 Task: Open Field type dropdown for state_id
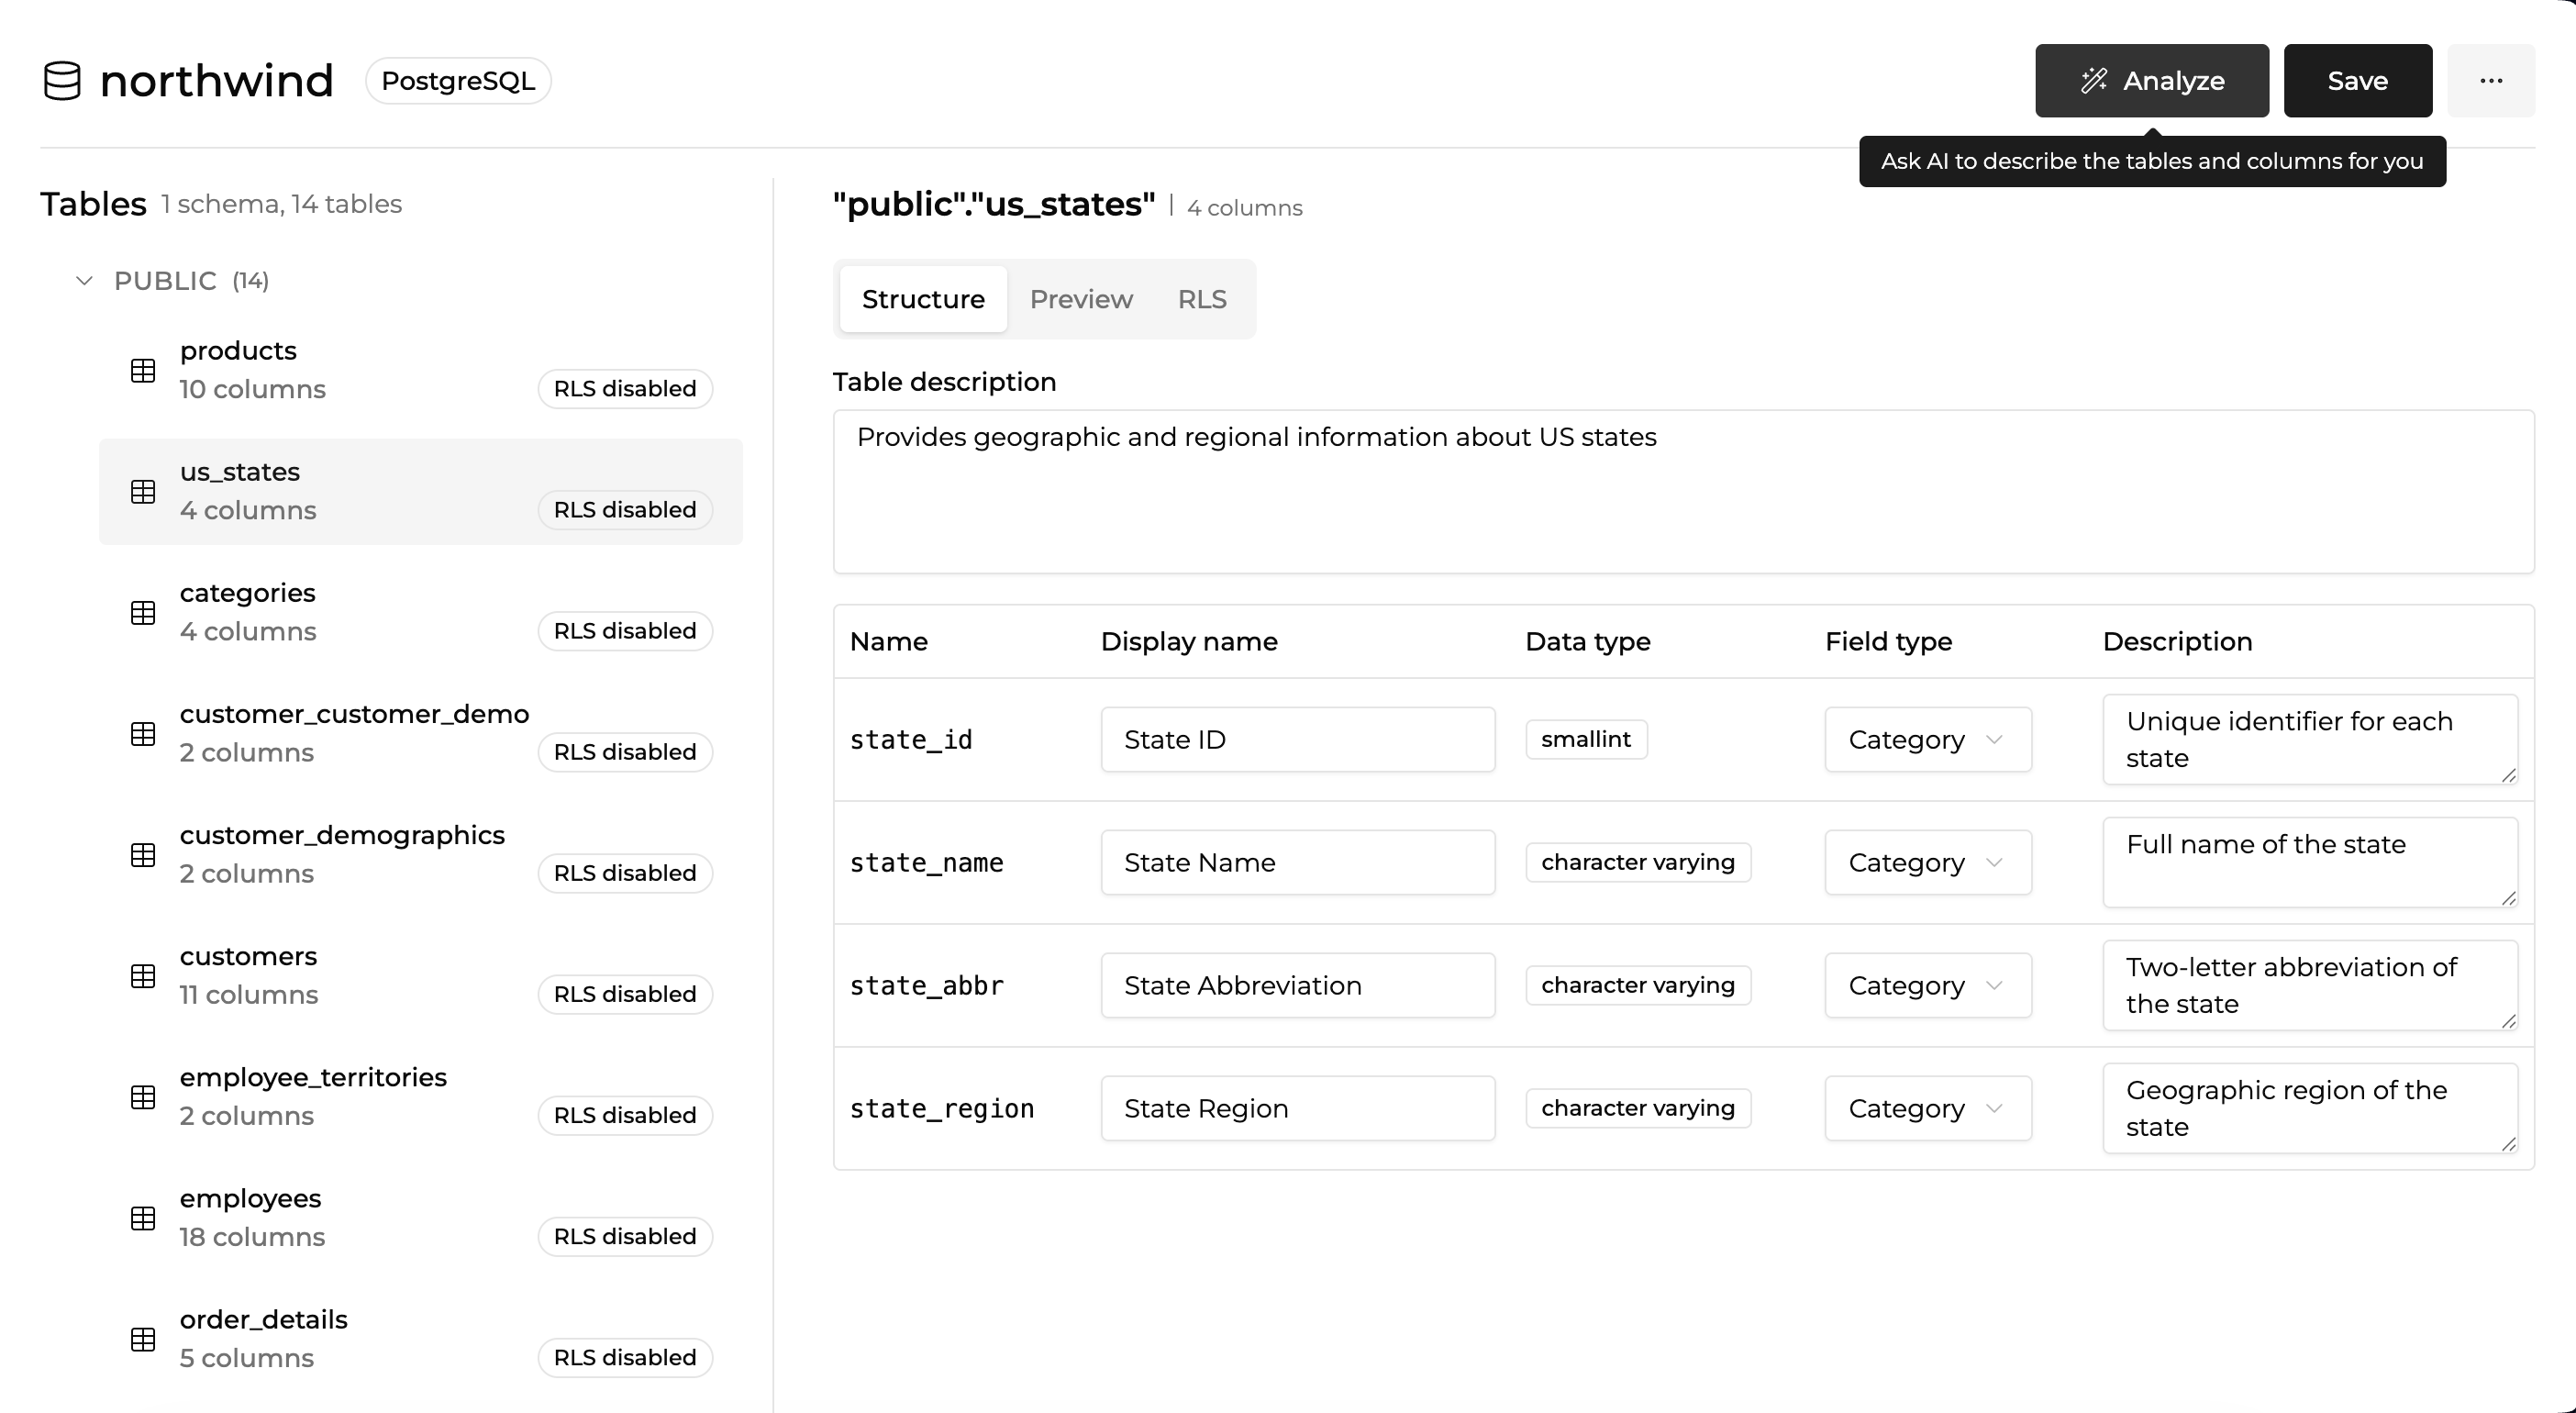coord(1927,740)
